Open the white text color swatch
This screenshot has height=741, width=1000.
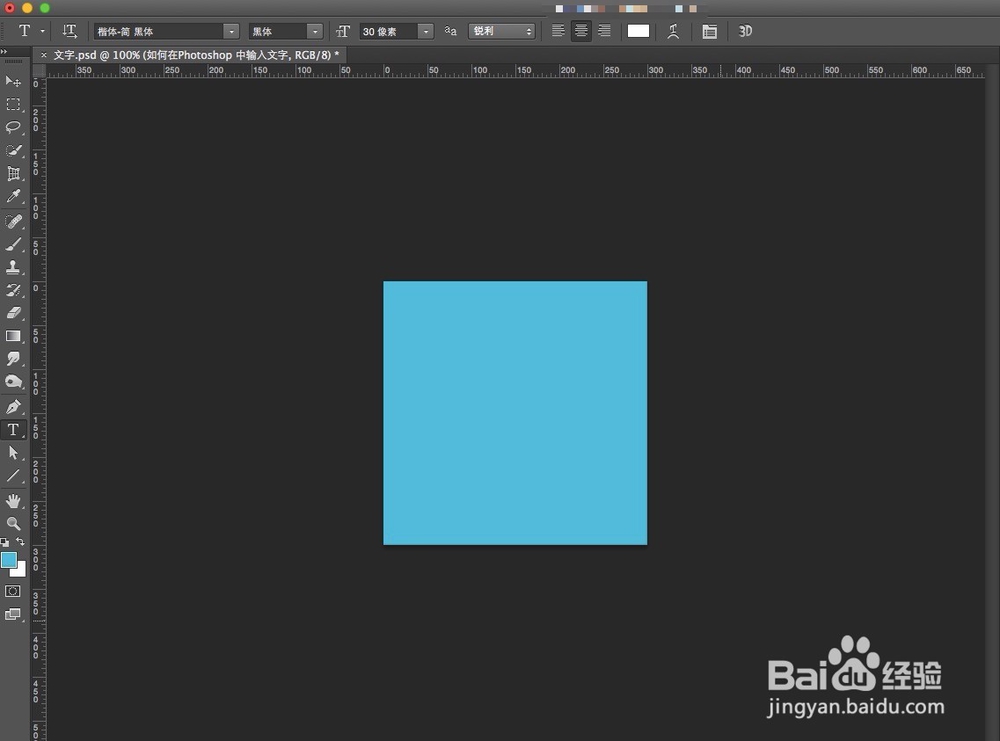[638, 31]
